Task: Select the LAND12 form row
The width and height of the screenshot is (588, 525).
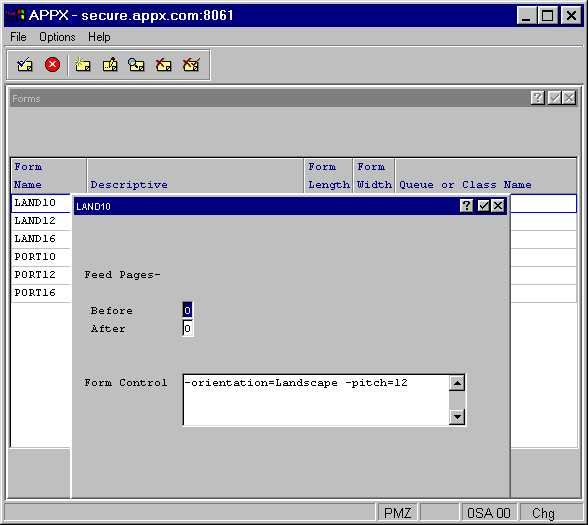Action: pyautogui.click(x=41, y=221)
